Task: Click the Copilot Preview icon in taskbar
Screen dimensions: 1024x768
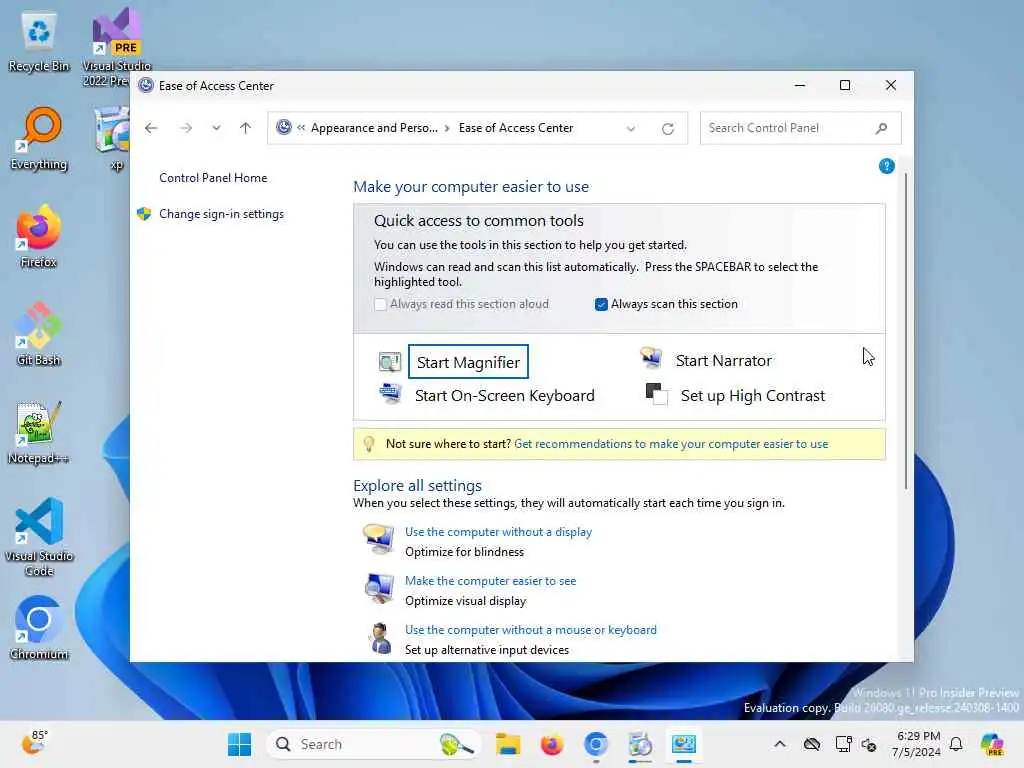Action: [x=992, y=744]
